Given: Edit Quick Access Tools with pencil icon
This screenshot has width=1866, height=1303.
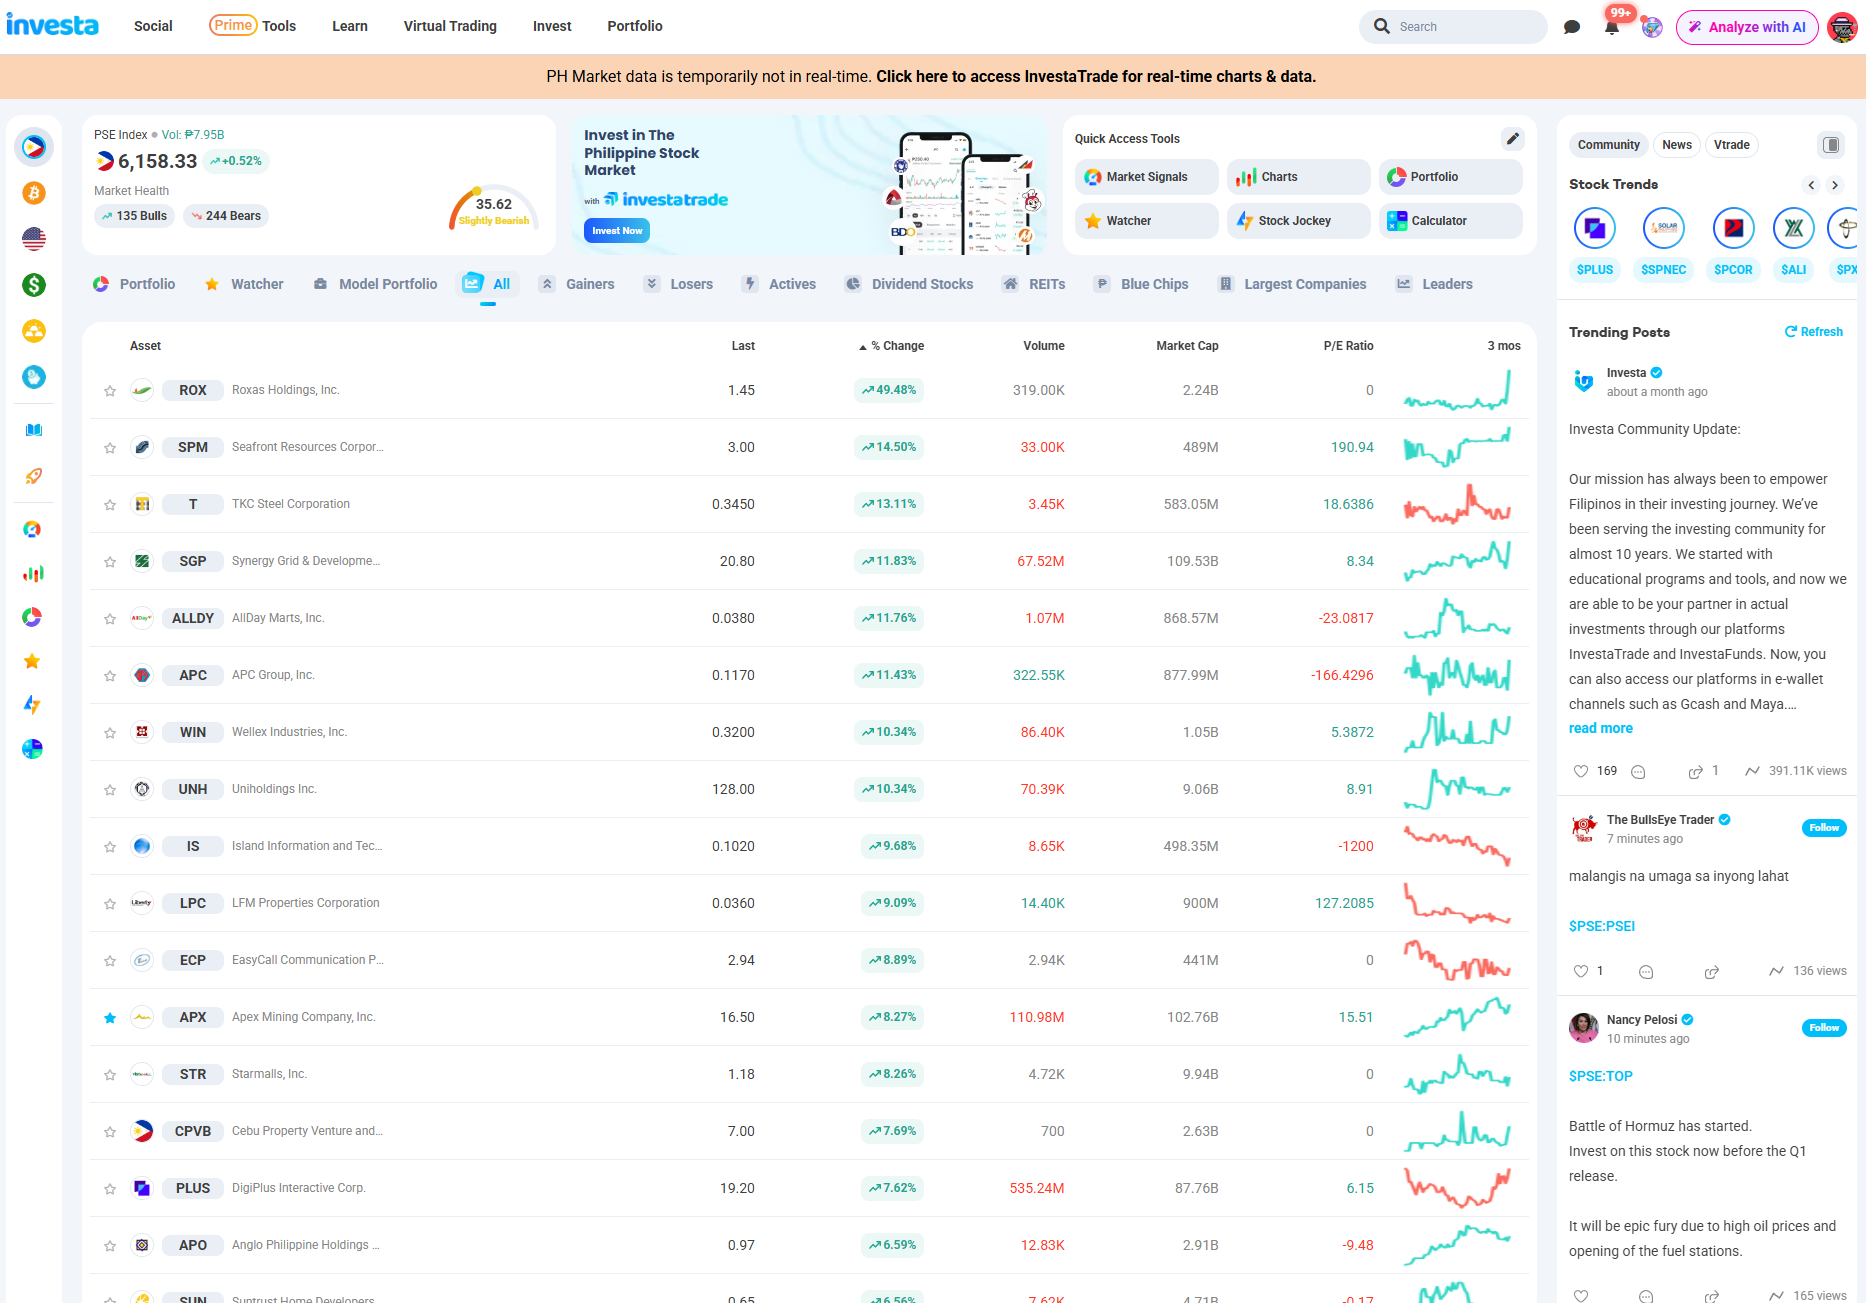Looking at the screenshot, I should point(1513,139).
